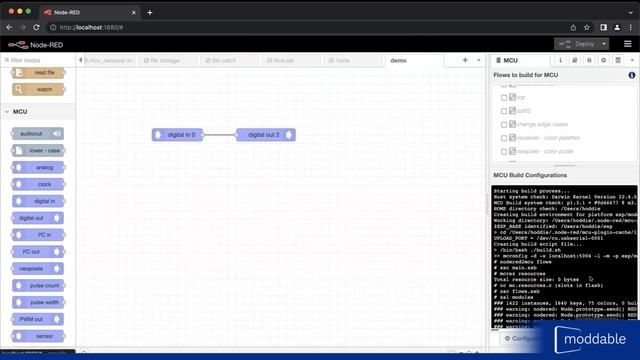Select the read file palette node
640x360 pixels.
click(38, 73)
